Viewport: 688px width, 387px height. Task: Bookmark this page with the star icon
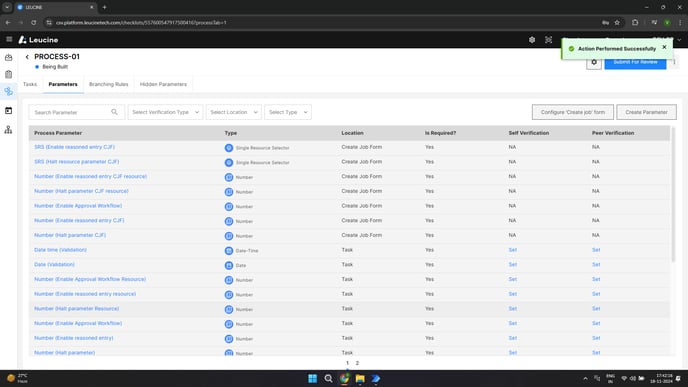pyautogui.click(x=617, y=22)
